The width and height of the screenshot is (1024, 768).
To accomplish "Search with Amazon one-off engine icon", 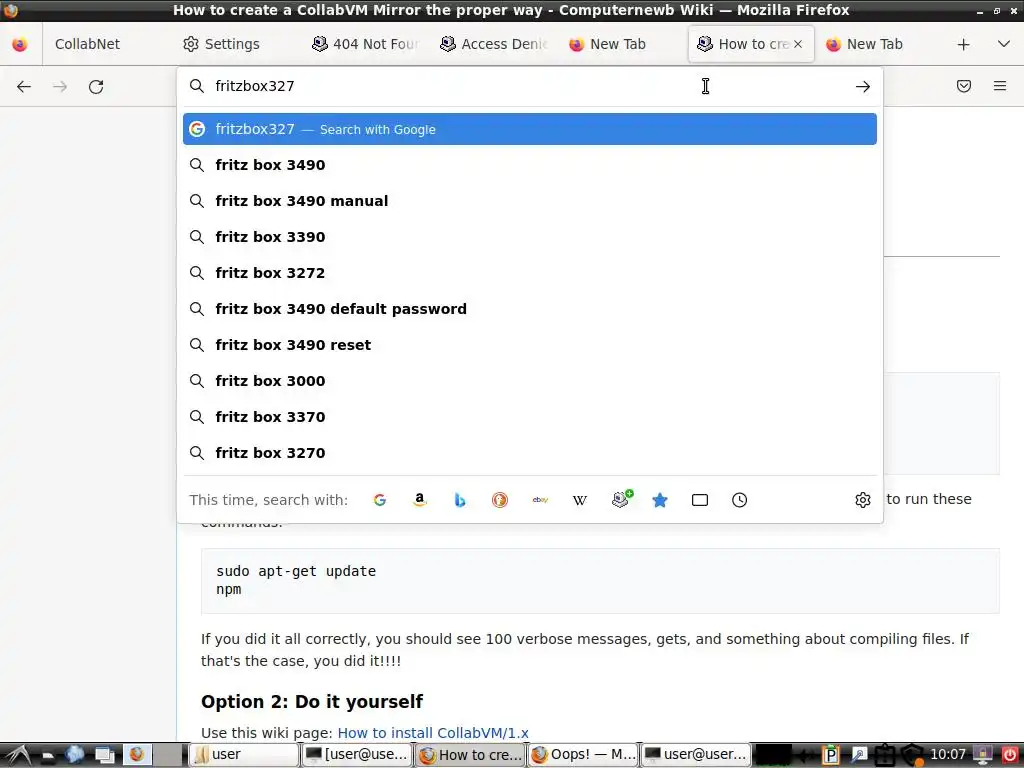I will 420,500.
